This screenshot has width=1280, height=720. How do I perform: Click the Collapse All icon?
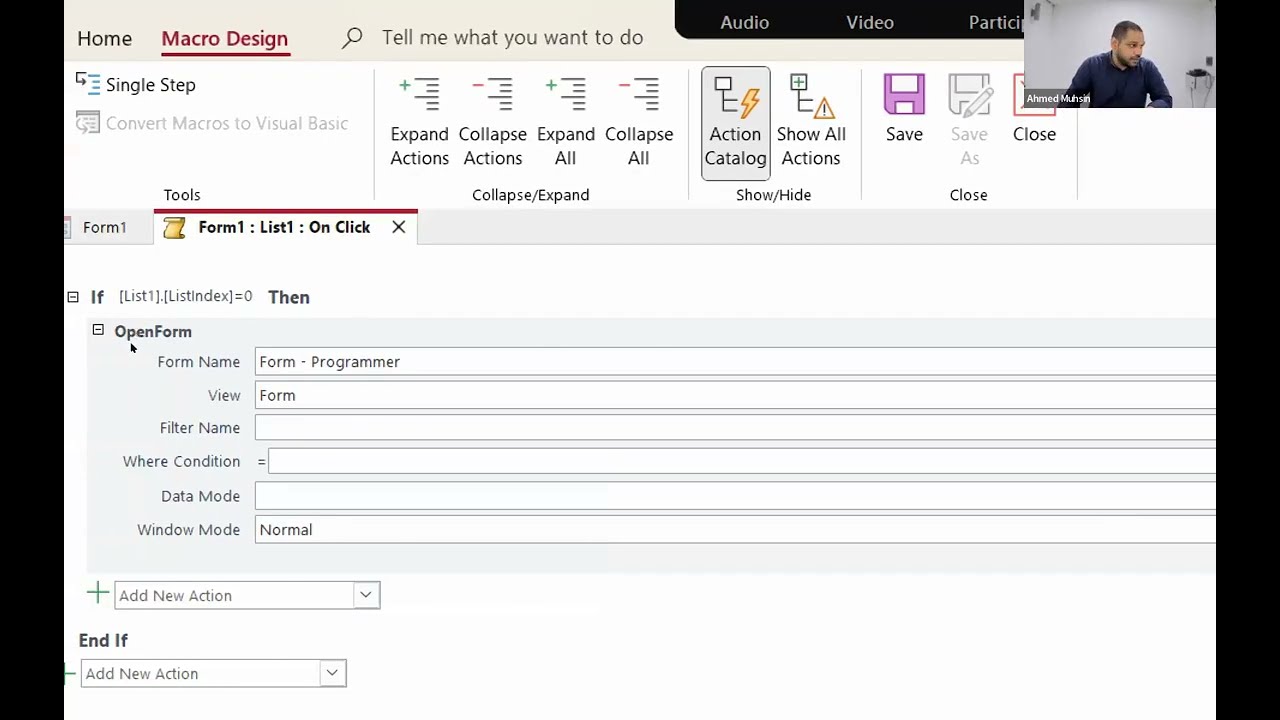click(638, 94)
